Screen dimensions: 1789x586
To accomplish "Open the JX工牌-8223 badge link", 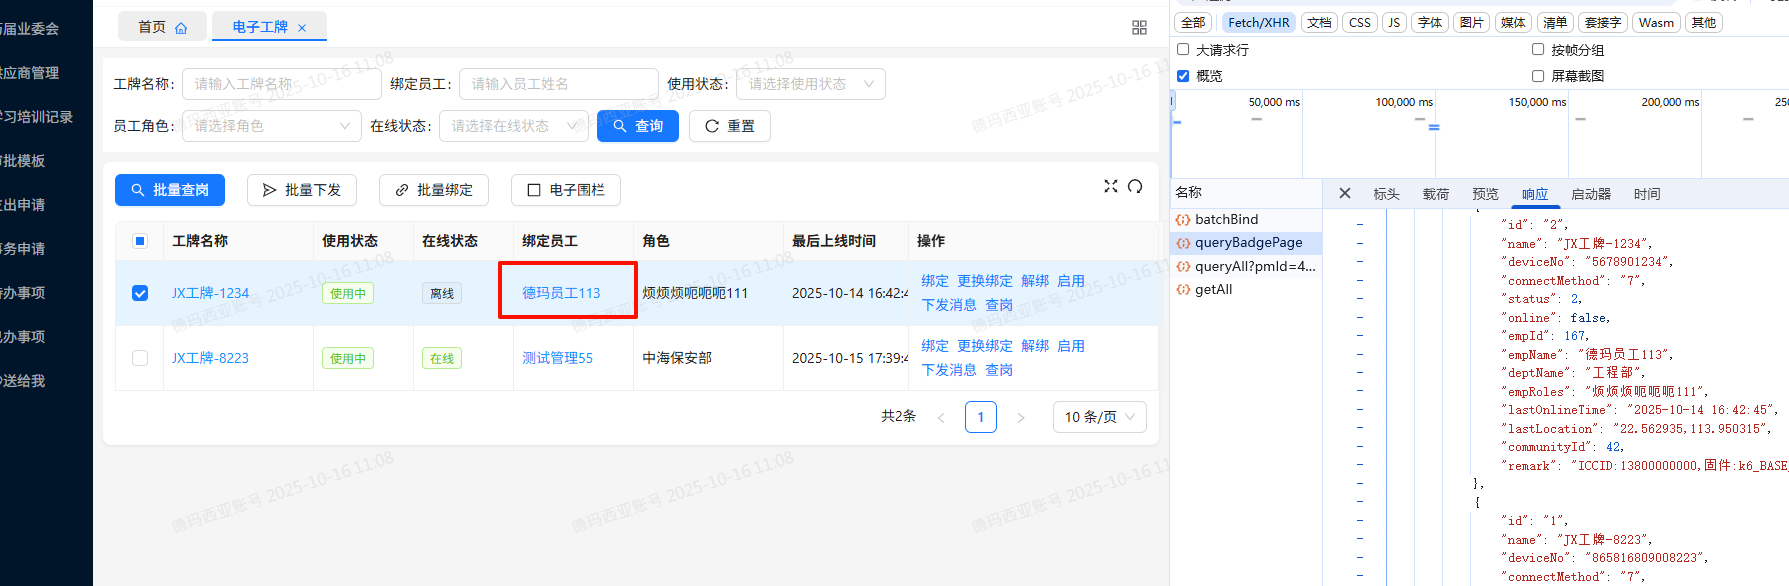I will click(x=210, y=358).
